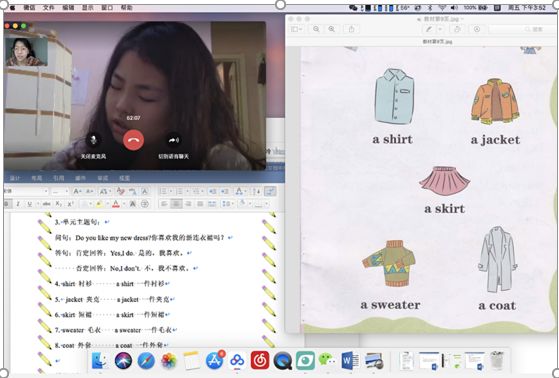Apply subscript X₂ in Word
559x378 pixels.
59,204
